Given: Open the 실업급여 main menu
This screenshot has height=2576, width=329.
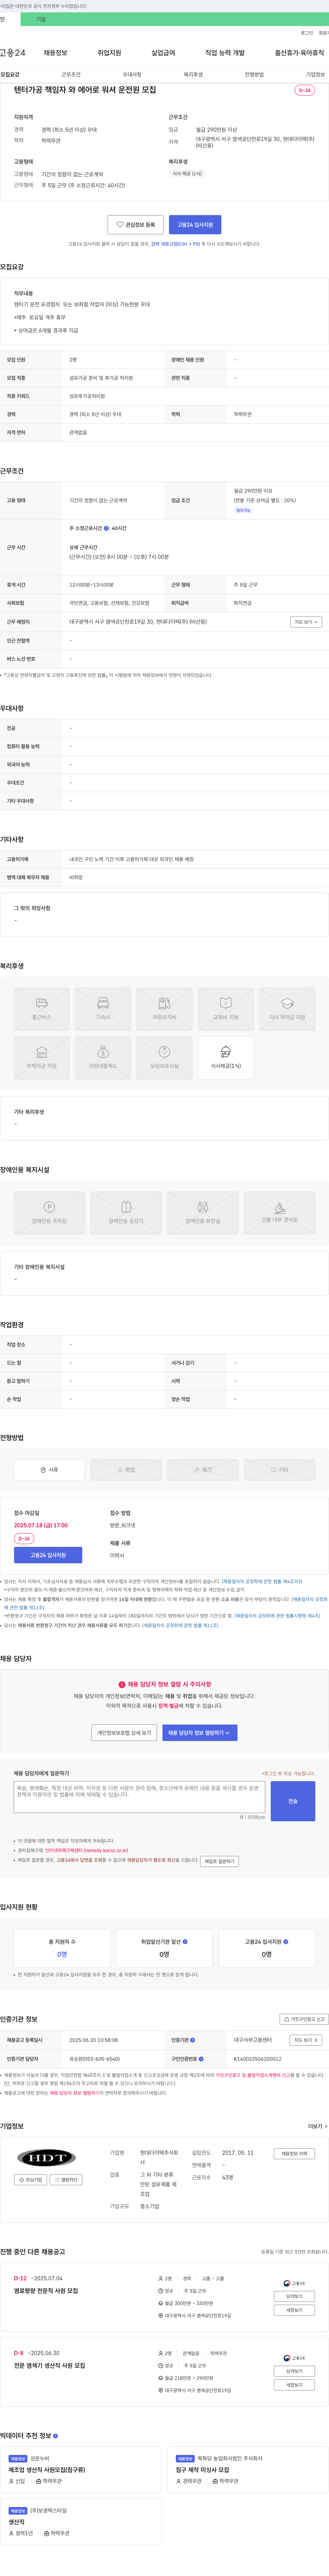Looking at the screenshot, I should click(163, 53).
